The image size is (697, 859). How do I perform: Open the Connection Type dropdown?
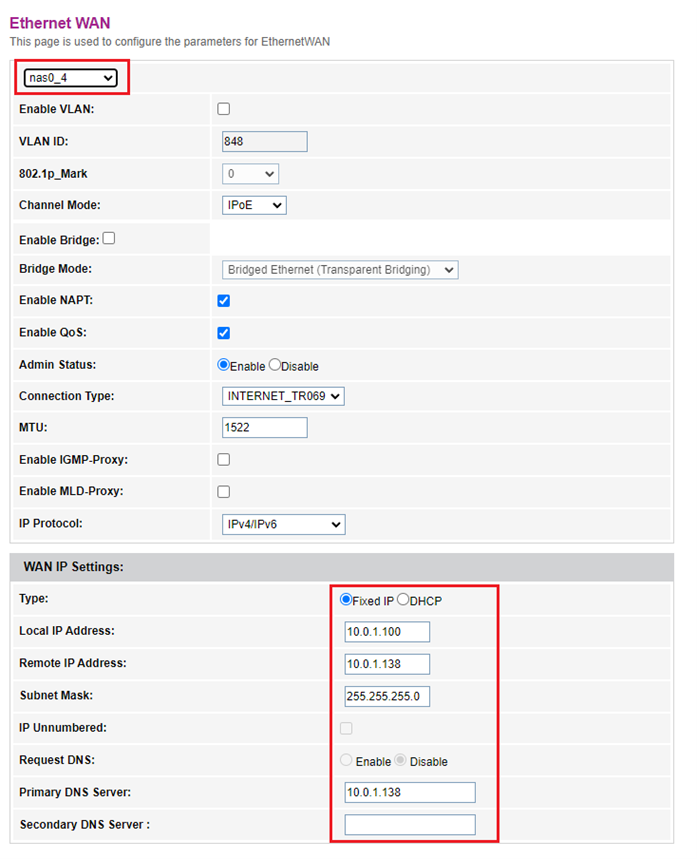(x=283, y=396)
